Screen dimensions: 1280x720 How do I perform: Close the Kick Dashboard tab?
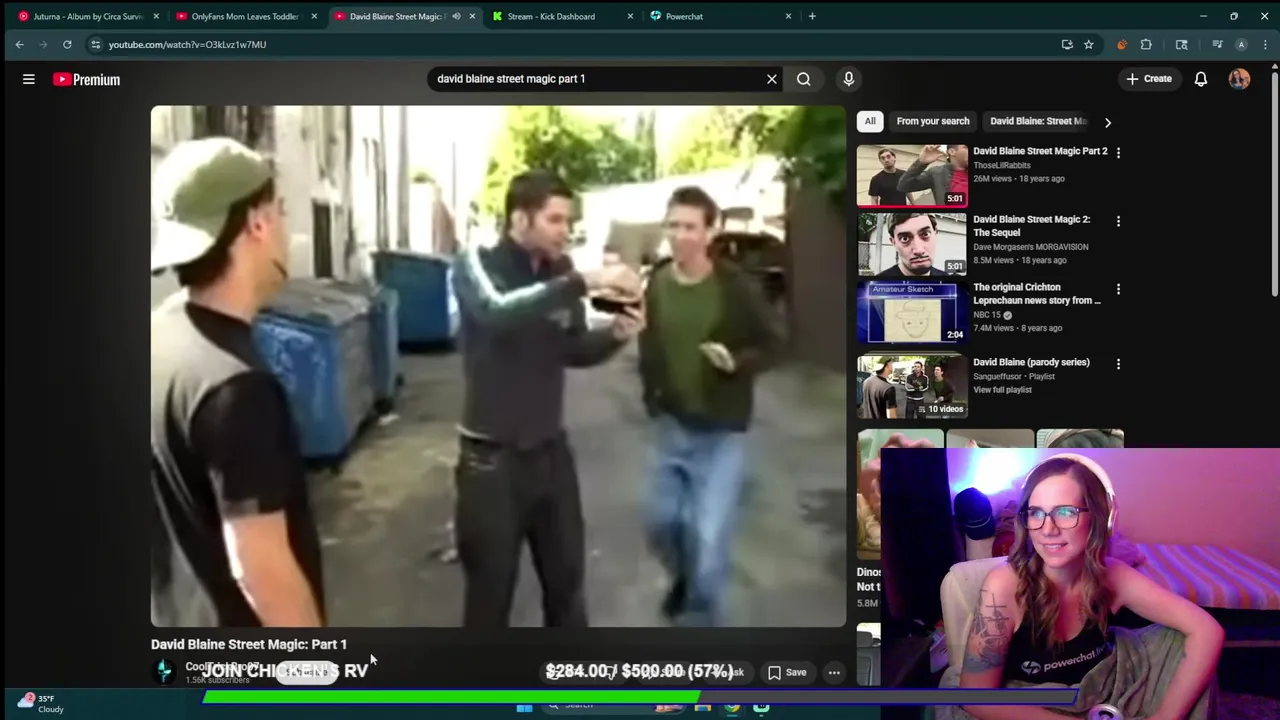pos(630,16)
